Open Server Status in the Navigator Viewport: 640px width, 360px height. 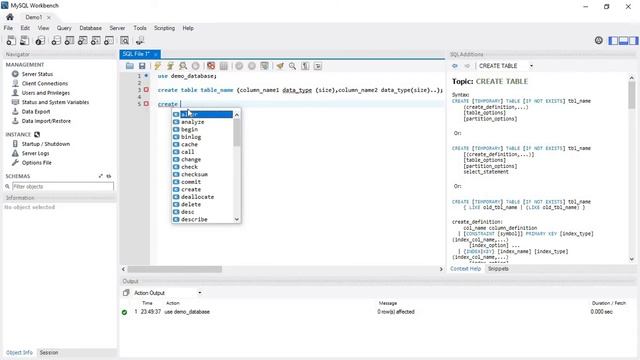point(37,74)
